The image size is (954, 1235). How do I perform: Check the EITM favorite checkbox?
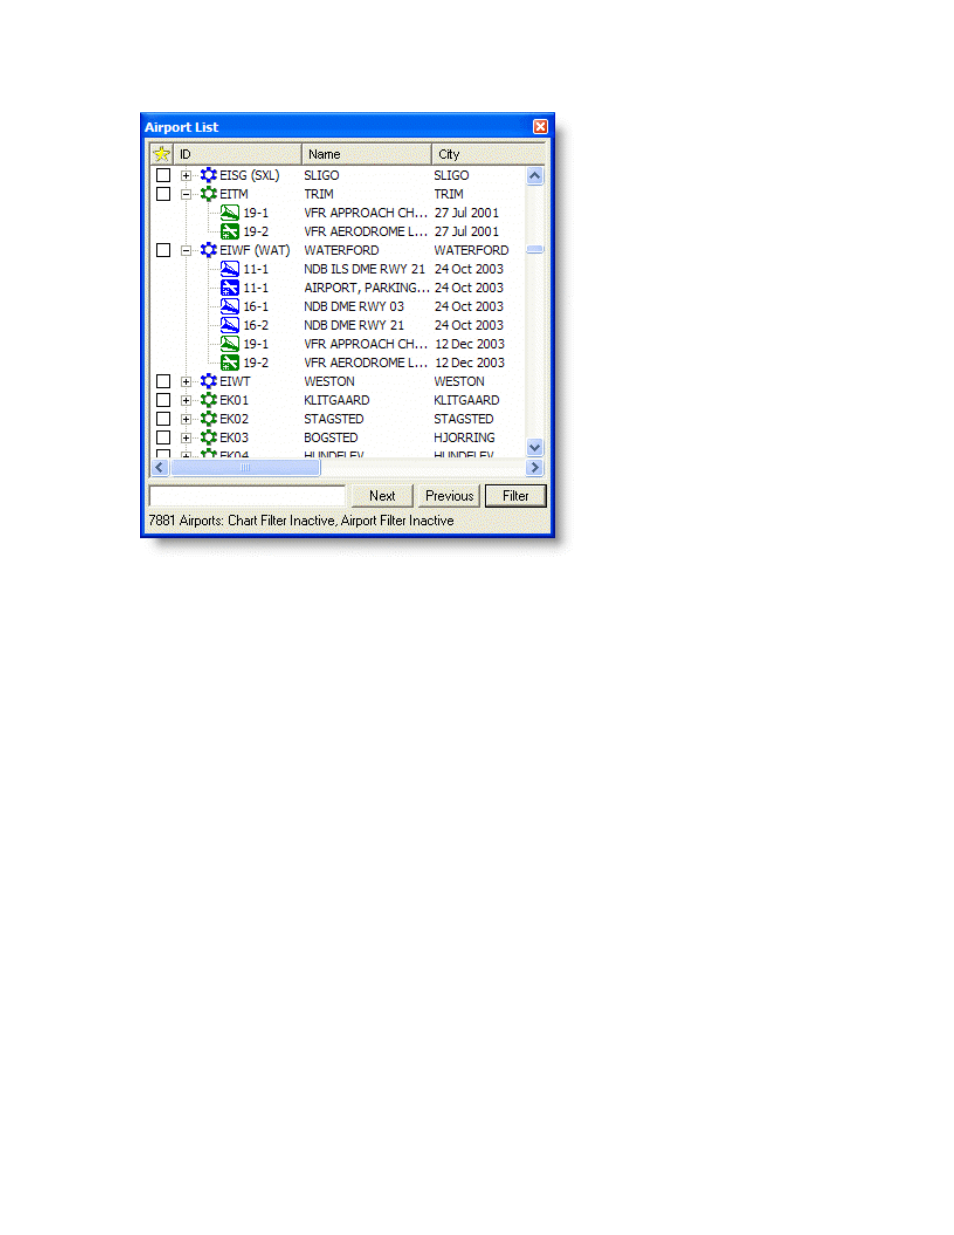click(x=163, y=194)
